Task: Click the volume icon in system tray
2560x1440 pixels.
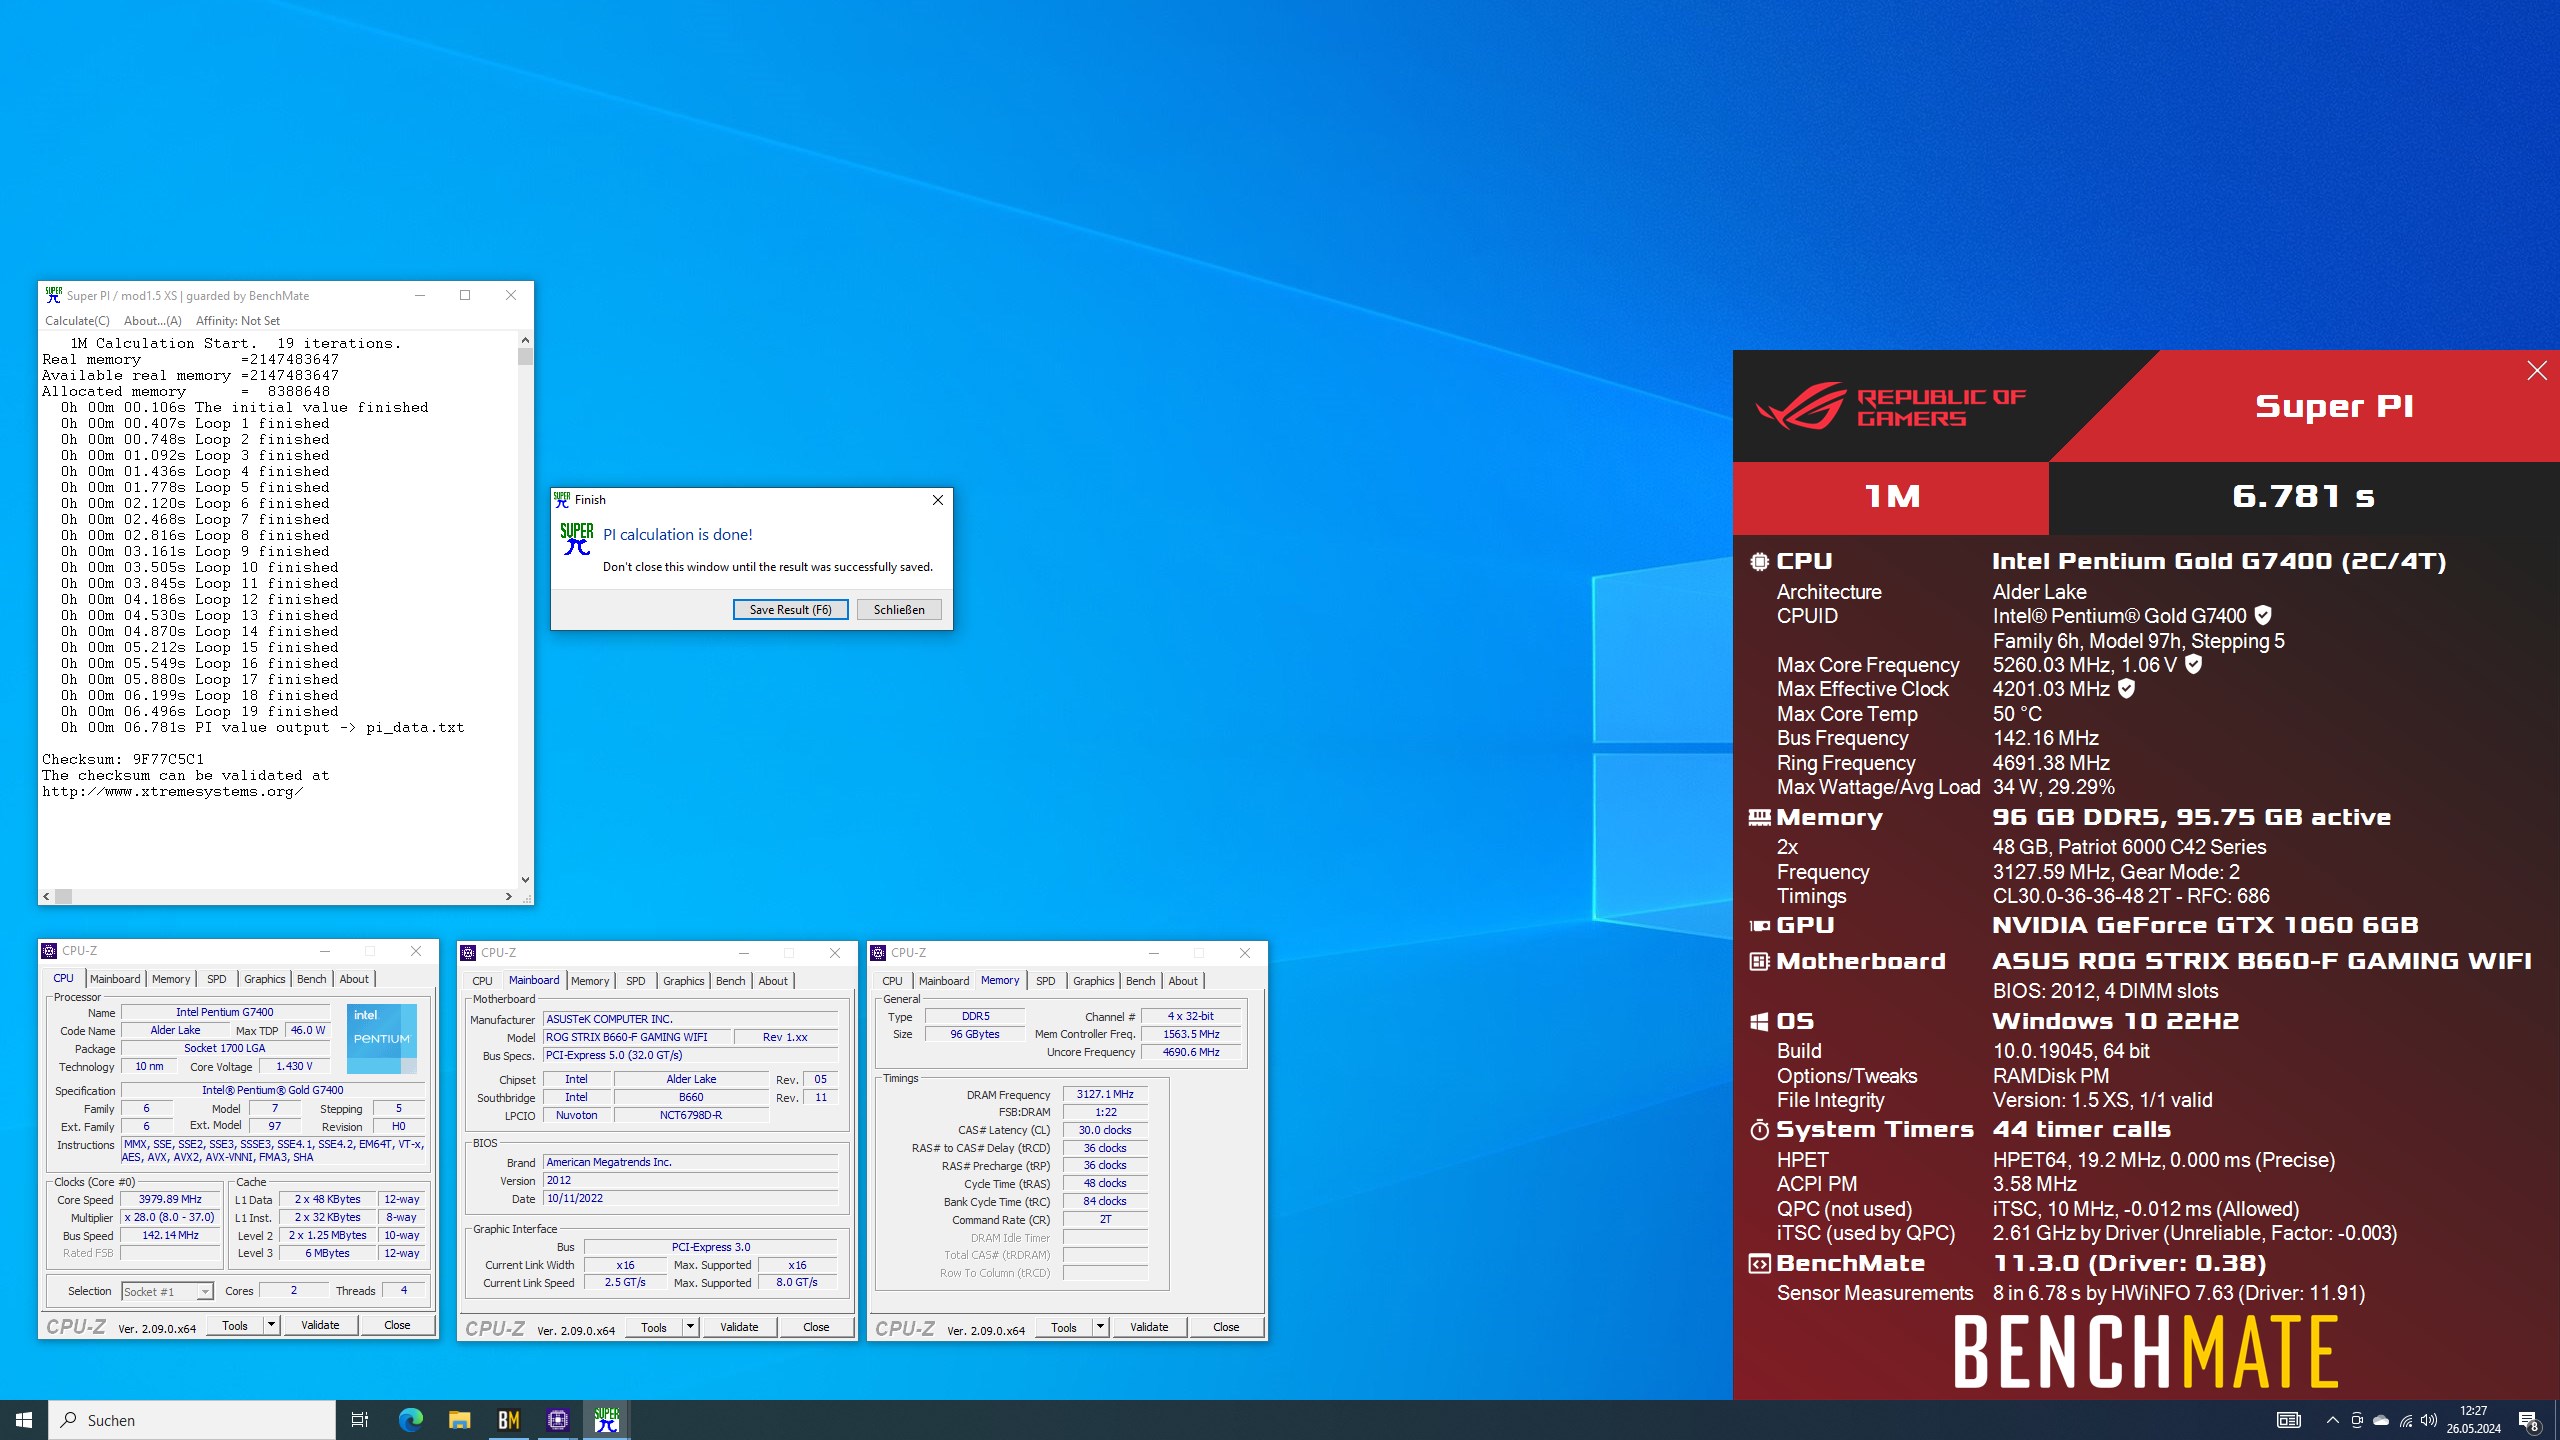Action: (2428, 1420)
